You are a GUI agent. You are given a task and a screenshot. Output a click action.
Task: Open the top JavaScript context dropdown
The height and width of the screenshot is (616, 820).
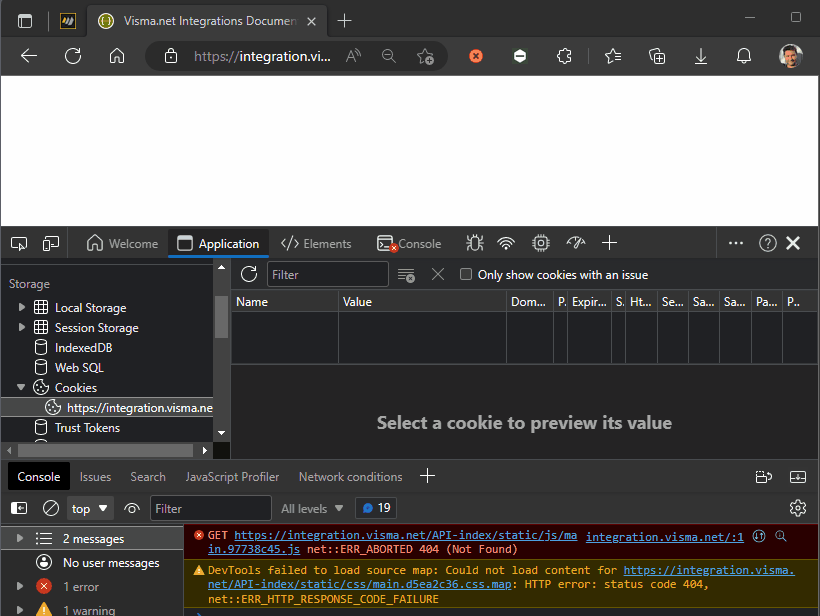tap(89, 508)
